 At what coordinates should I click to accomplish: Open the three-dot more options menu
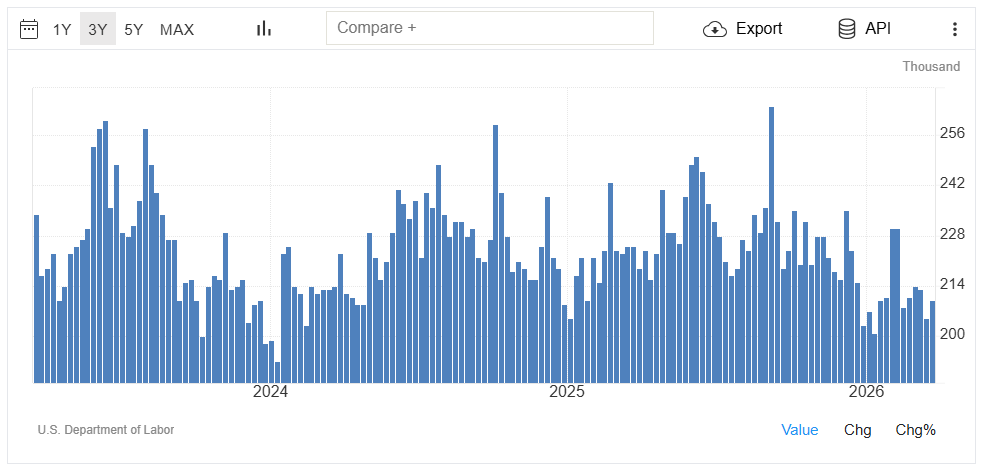point(954,29)
